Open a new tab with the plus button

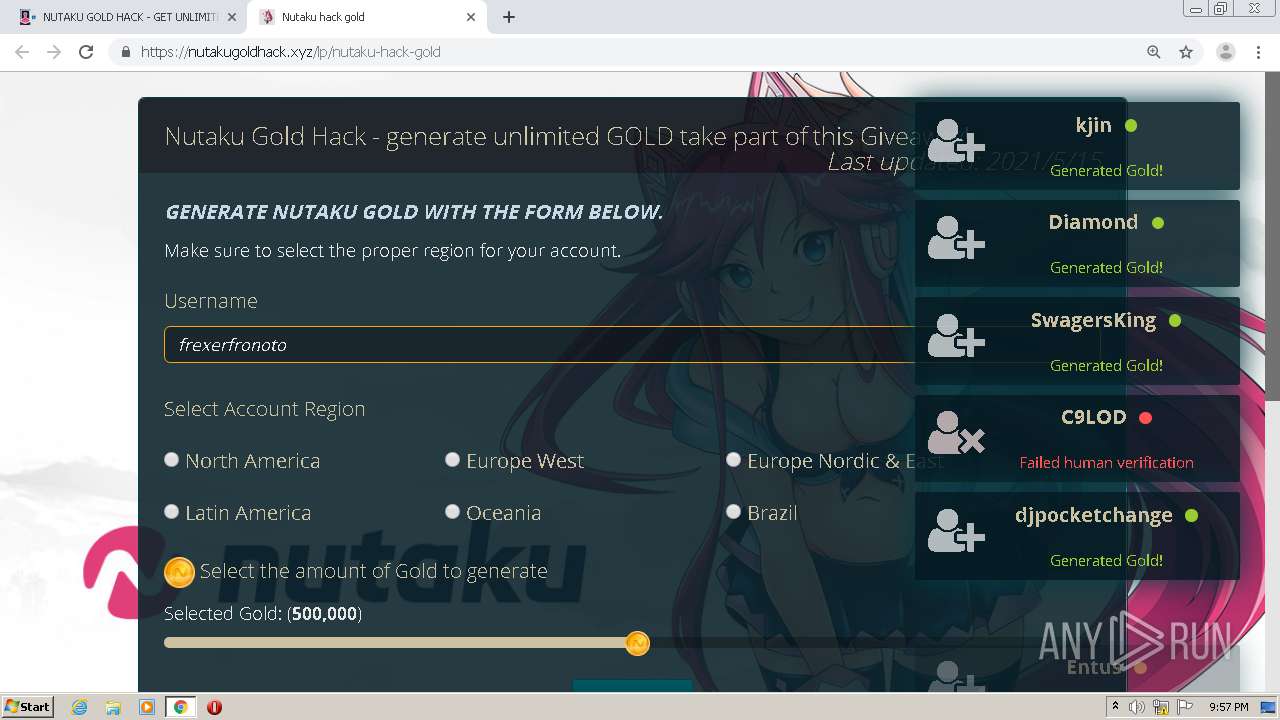pyautogui.click(x=509, y=17)
